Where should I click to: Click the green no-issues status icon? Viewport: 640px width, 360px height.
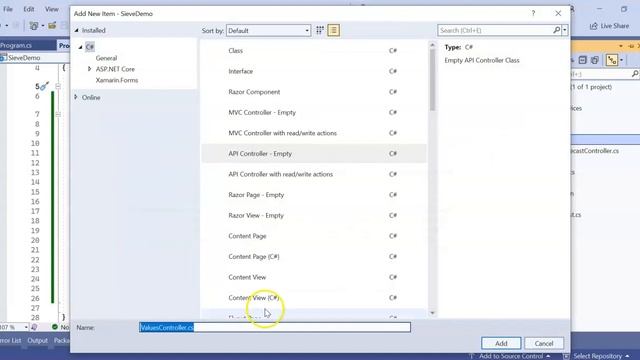[55, 327]
